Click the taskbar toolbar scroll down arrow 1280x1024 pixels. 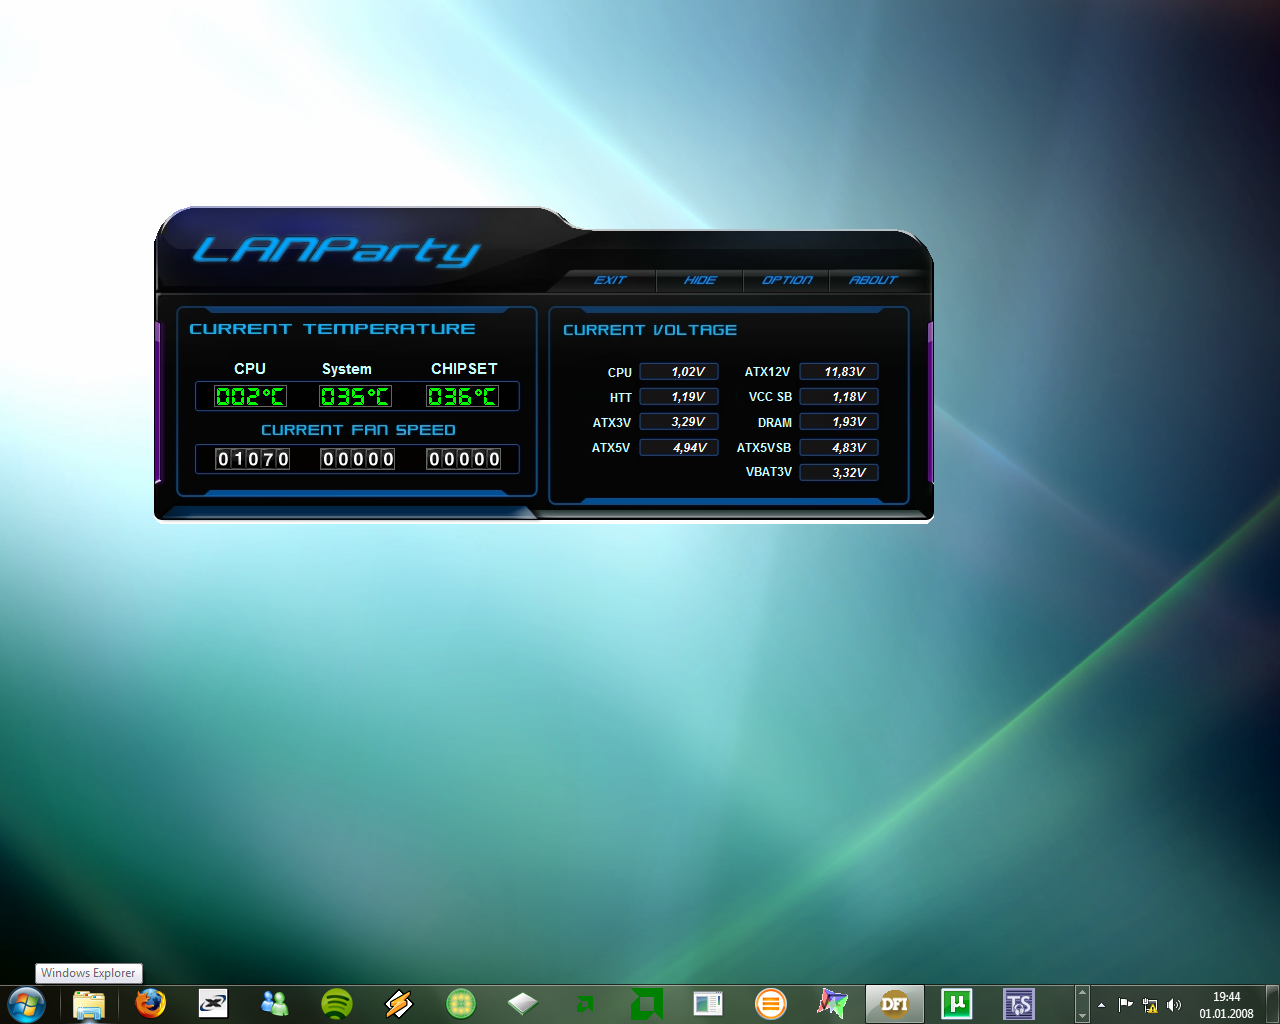(1082, 1016)
